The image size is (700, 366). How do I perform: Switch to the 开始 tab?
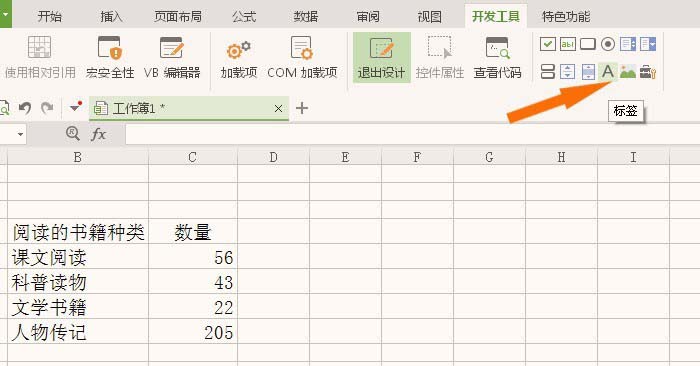(50, 17)
